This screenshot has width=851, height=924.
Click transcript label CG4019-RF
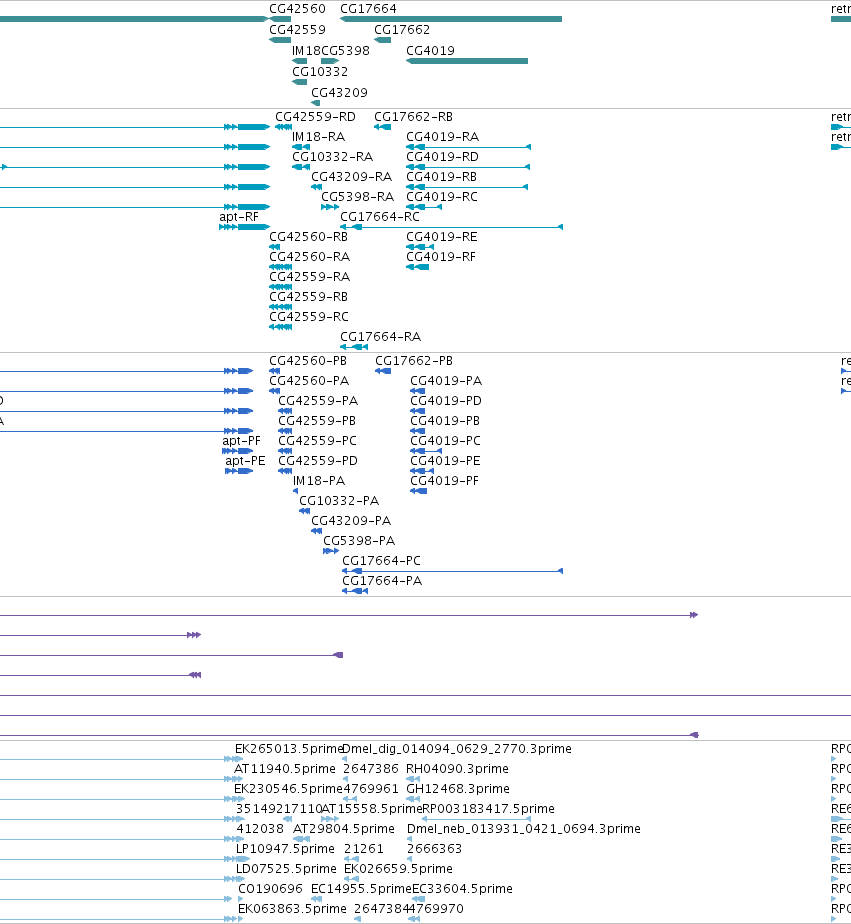(x=441, y=257)
